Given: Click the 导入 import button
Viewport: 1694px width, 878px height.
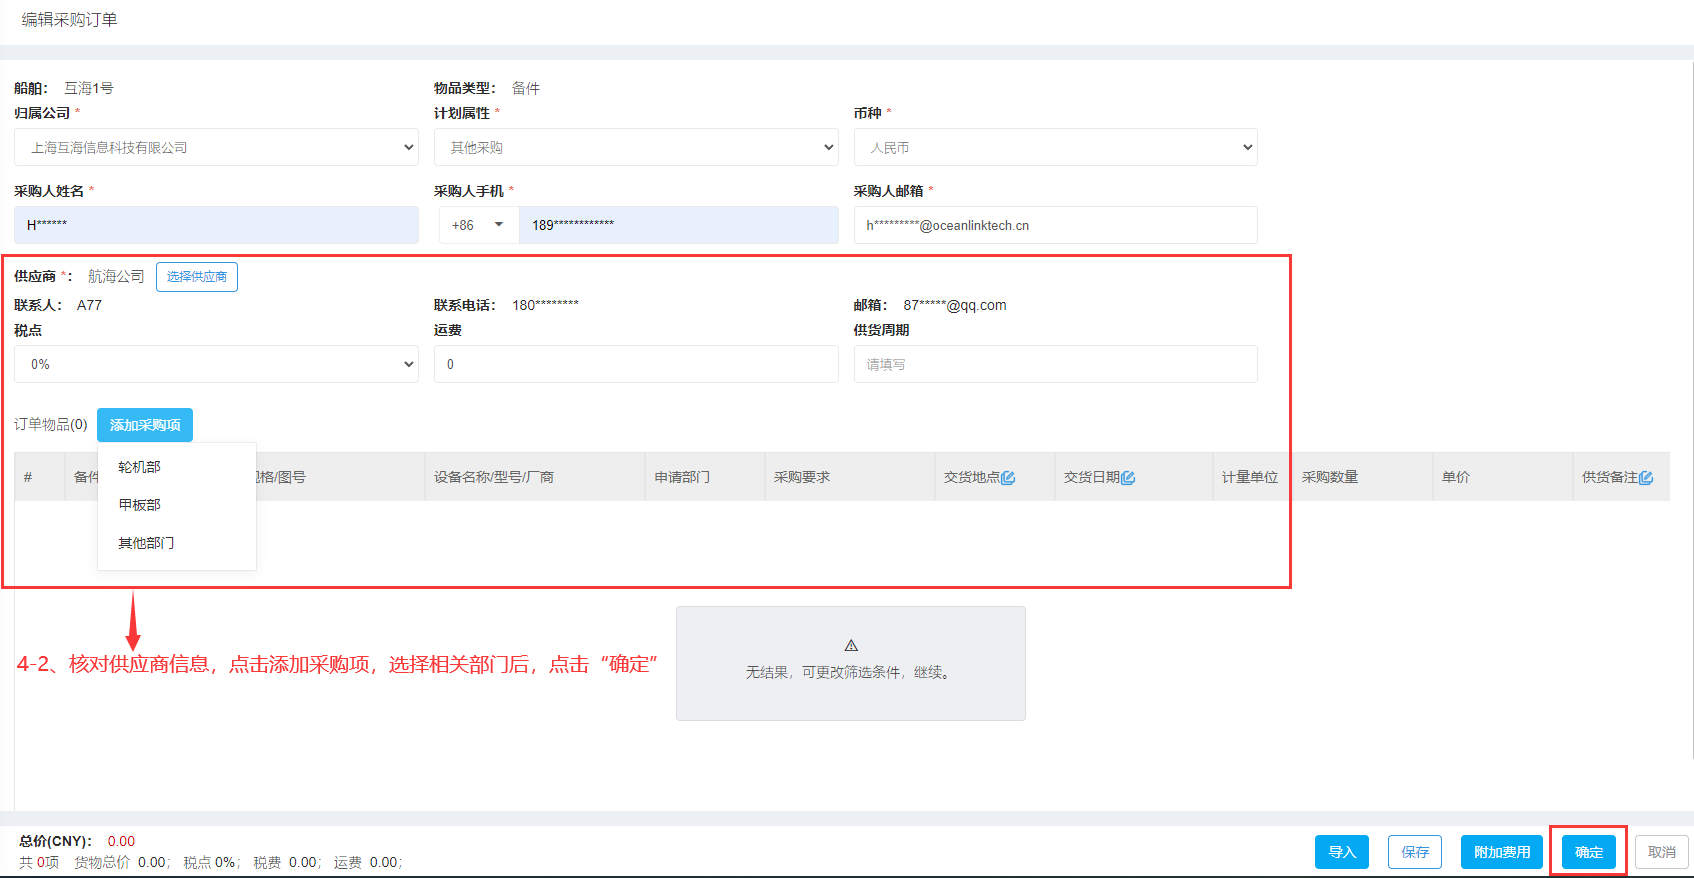Looking at the screenshot, I should [1342, 852].
